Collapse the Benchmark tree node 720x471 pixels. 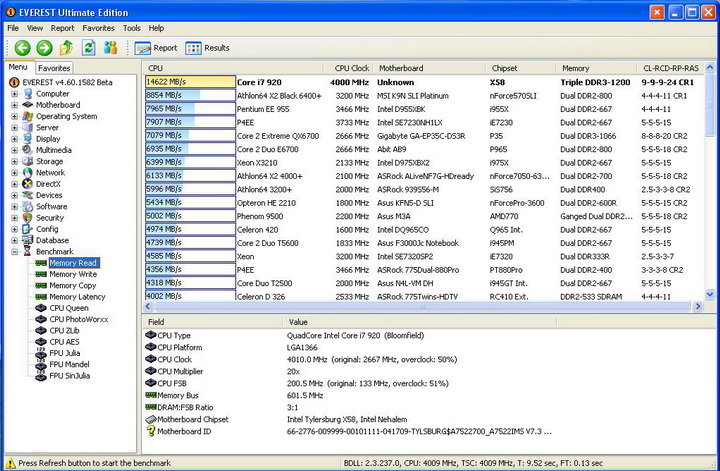point(14,252)
